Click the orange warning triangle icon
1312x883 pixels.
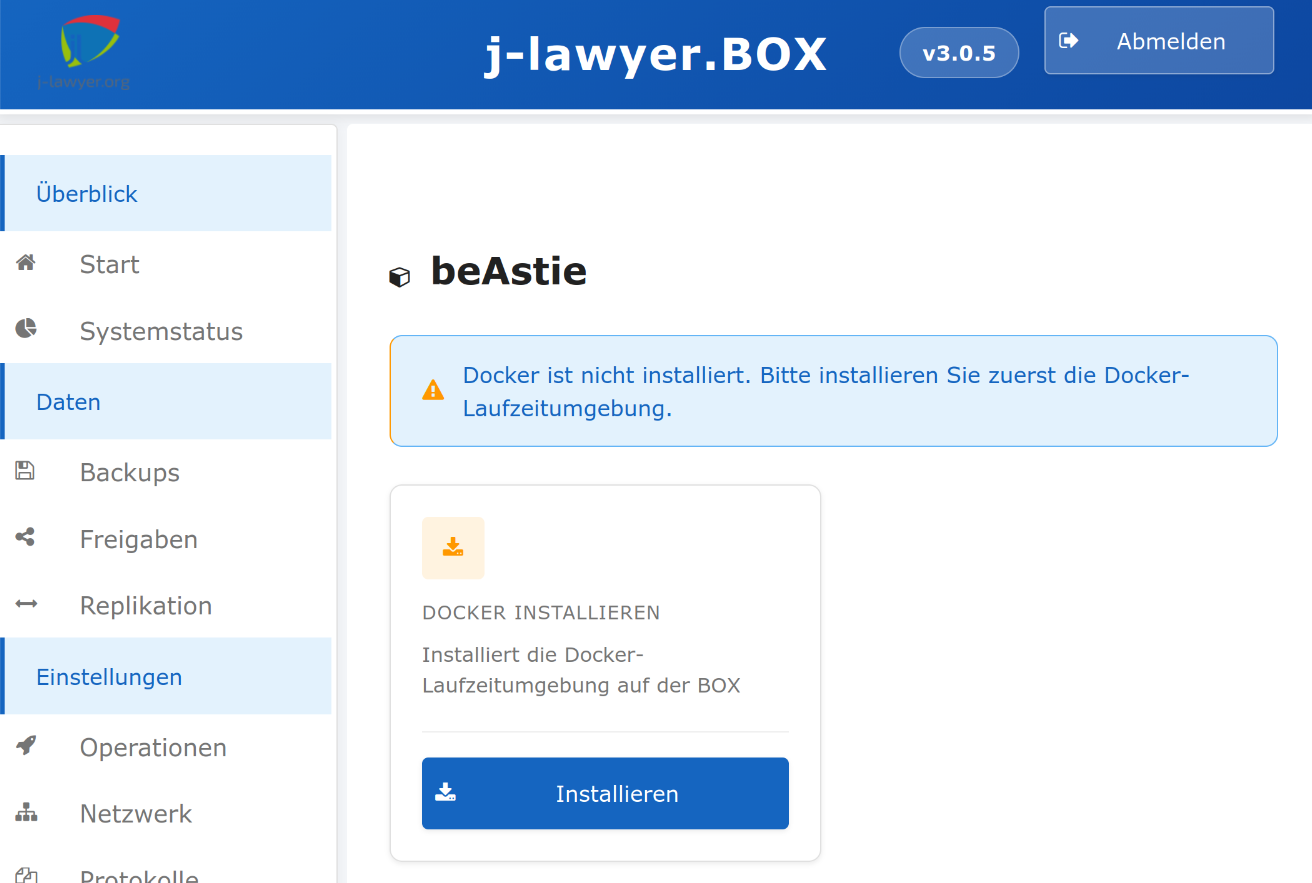coord(433,390)
